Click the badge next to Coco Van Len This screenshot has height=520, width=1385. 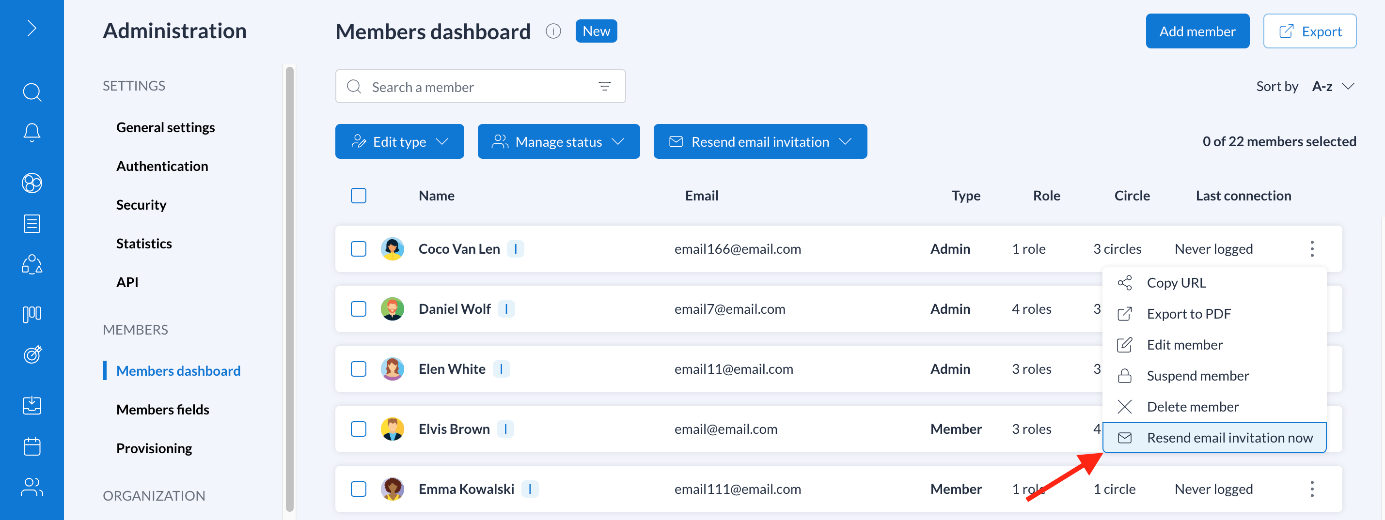click(x=515, y=249)
